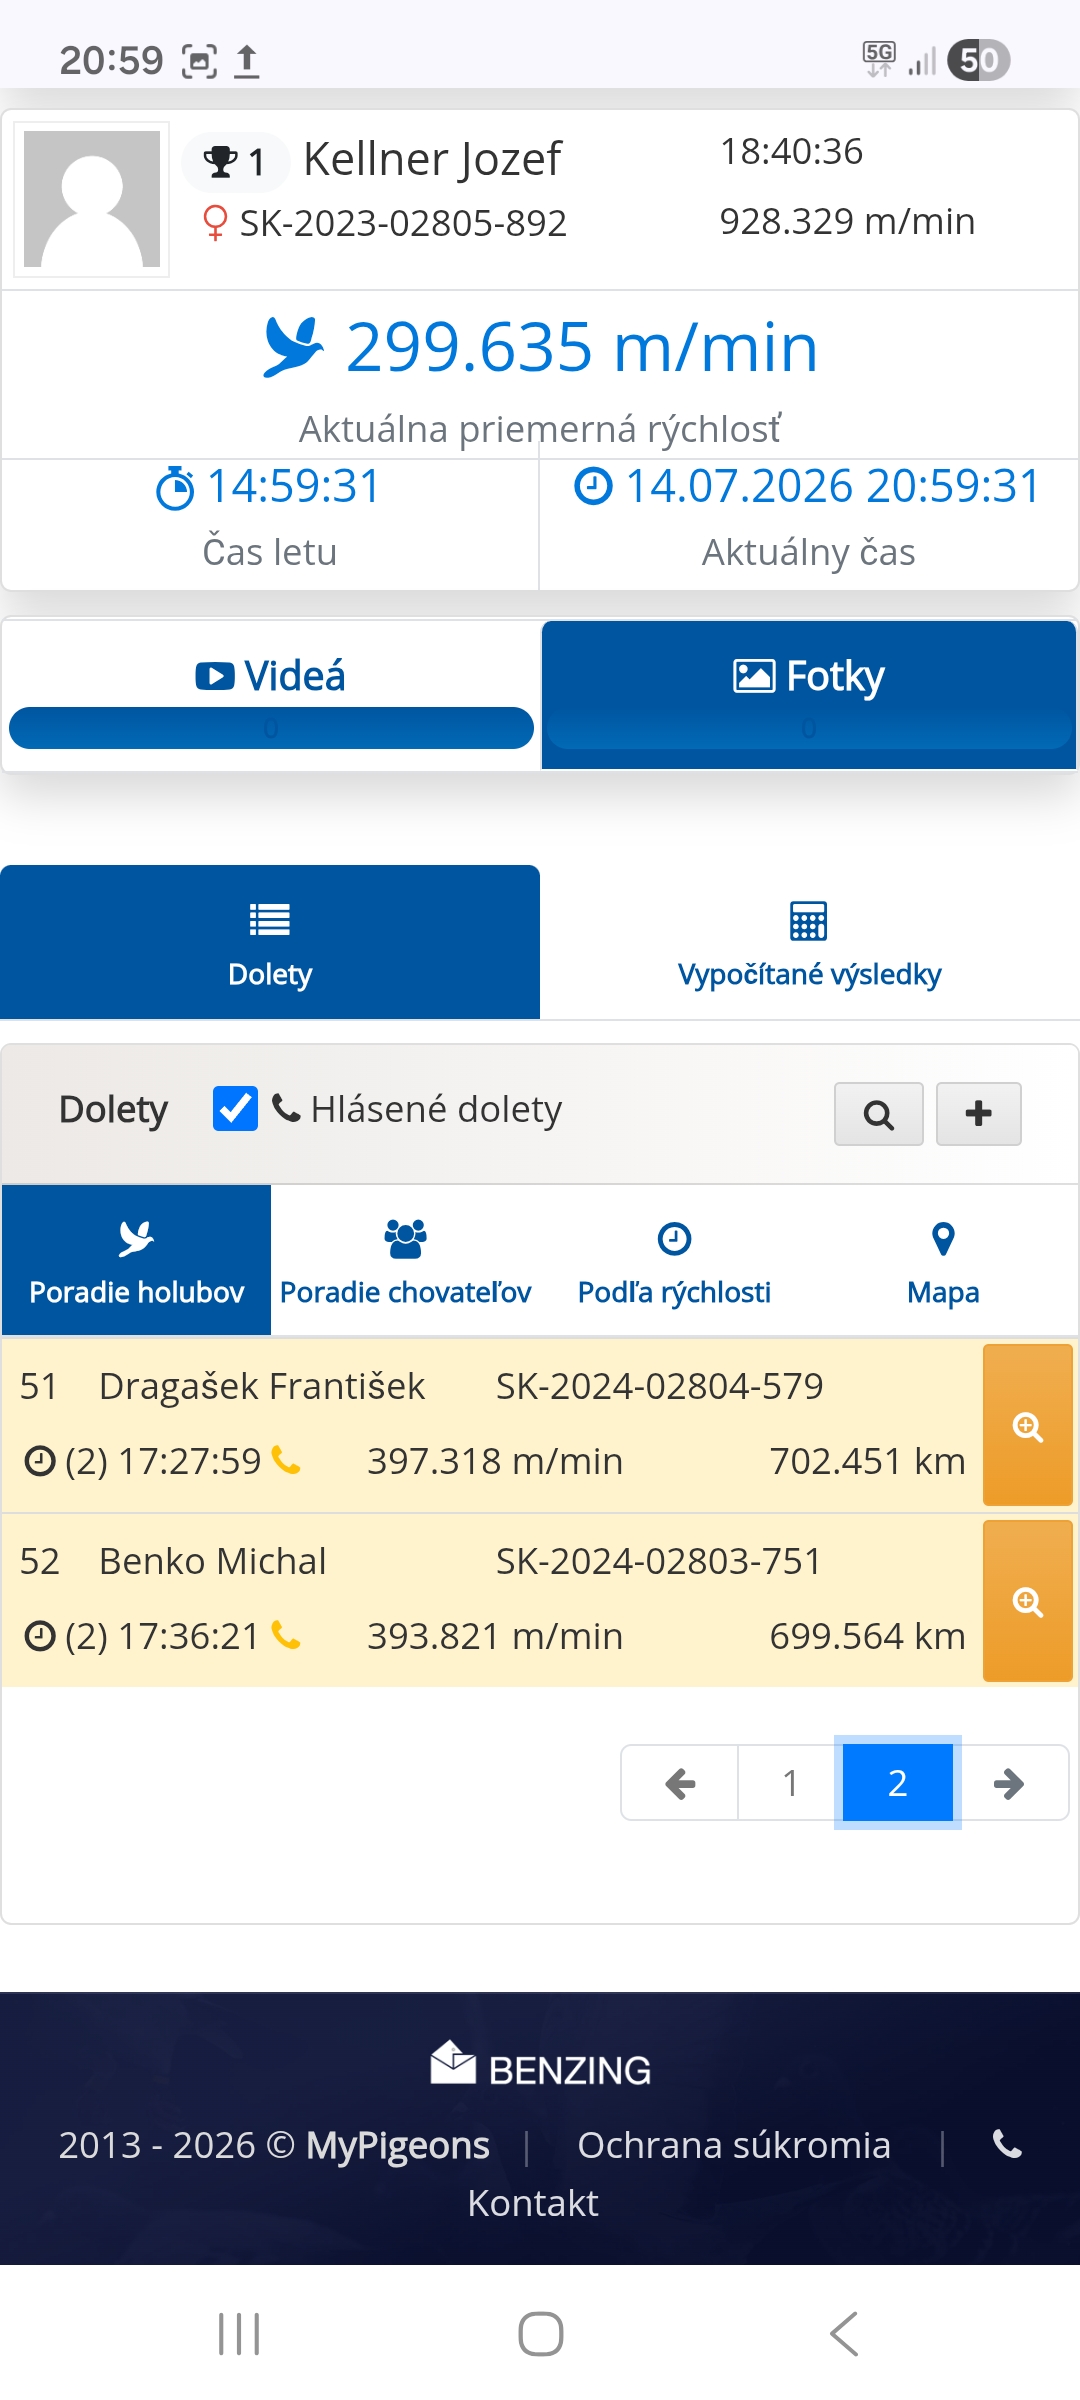Open the Ochrana súkromia link
Image resolution: width=1080 pixels, height=2400 pixels.
tap(734, 2145)
